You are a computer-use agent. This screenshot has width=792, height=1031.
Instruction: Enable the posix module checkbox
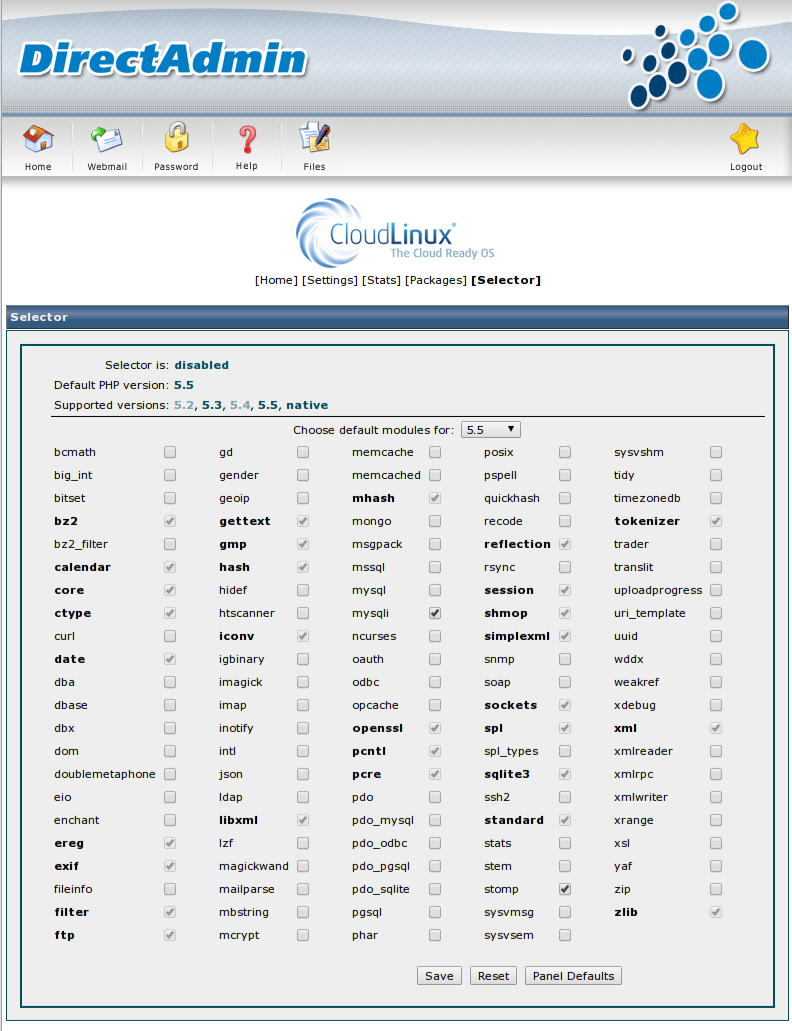[565, 452]
